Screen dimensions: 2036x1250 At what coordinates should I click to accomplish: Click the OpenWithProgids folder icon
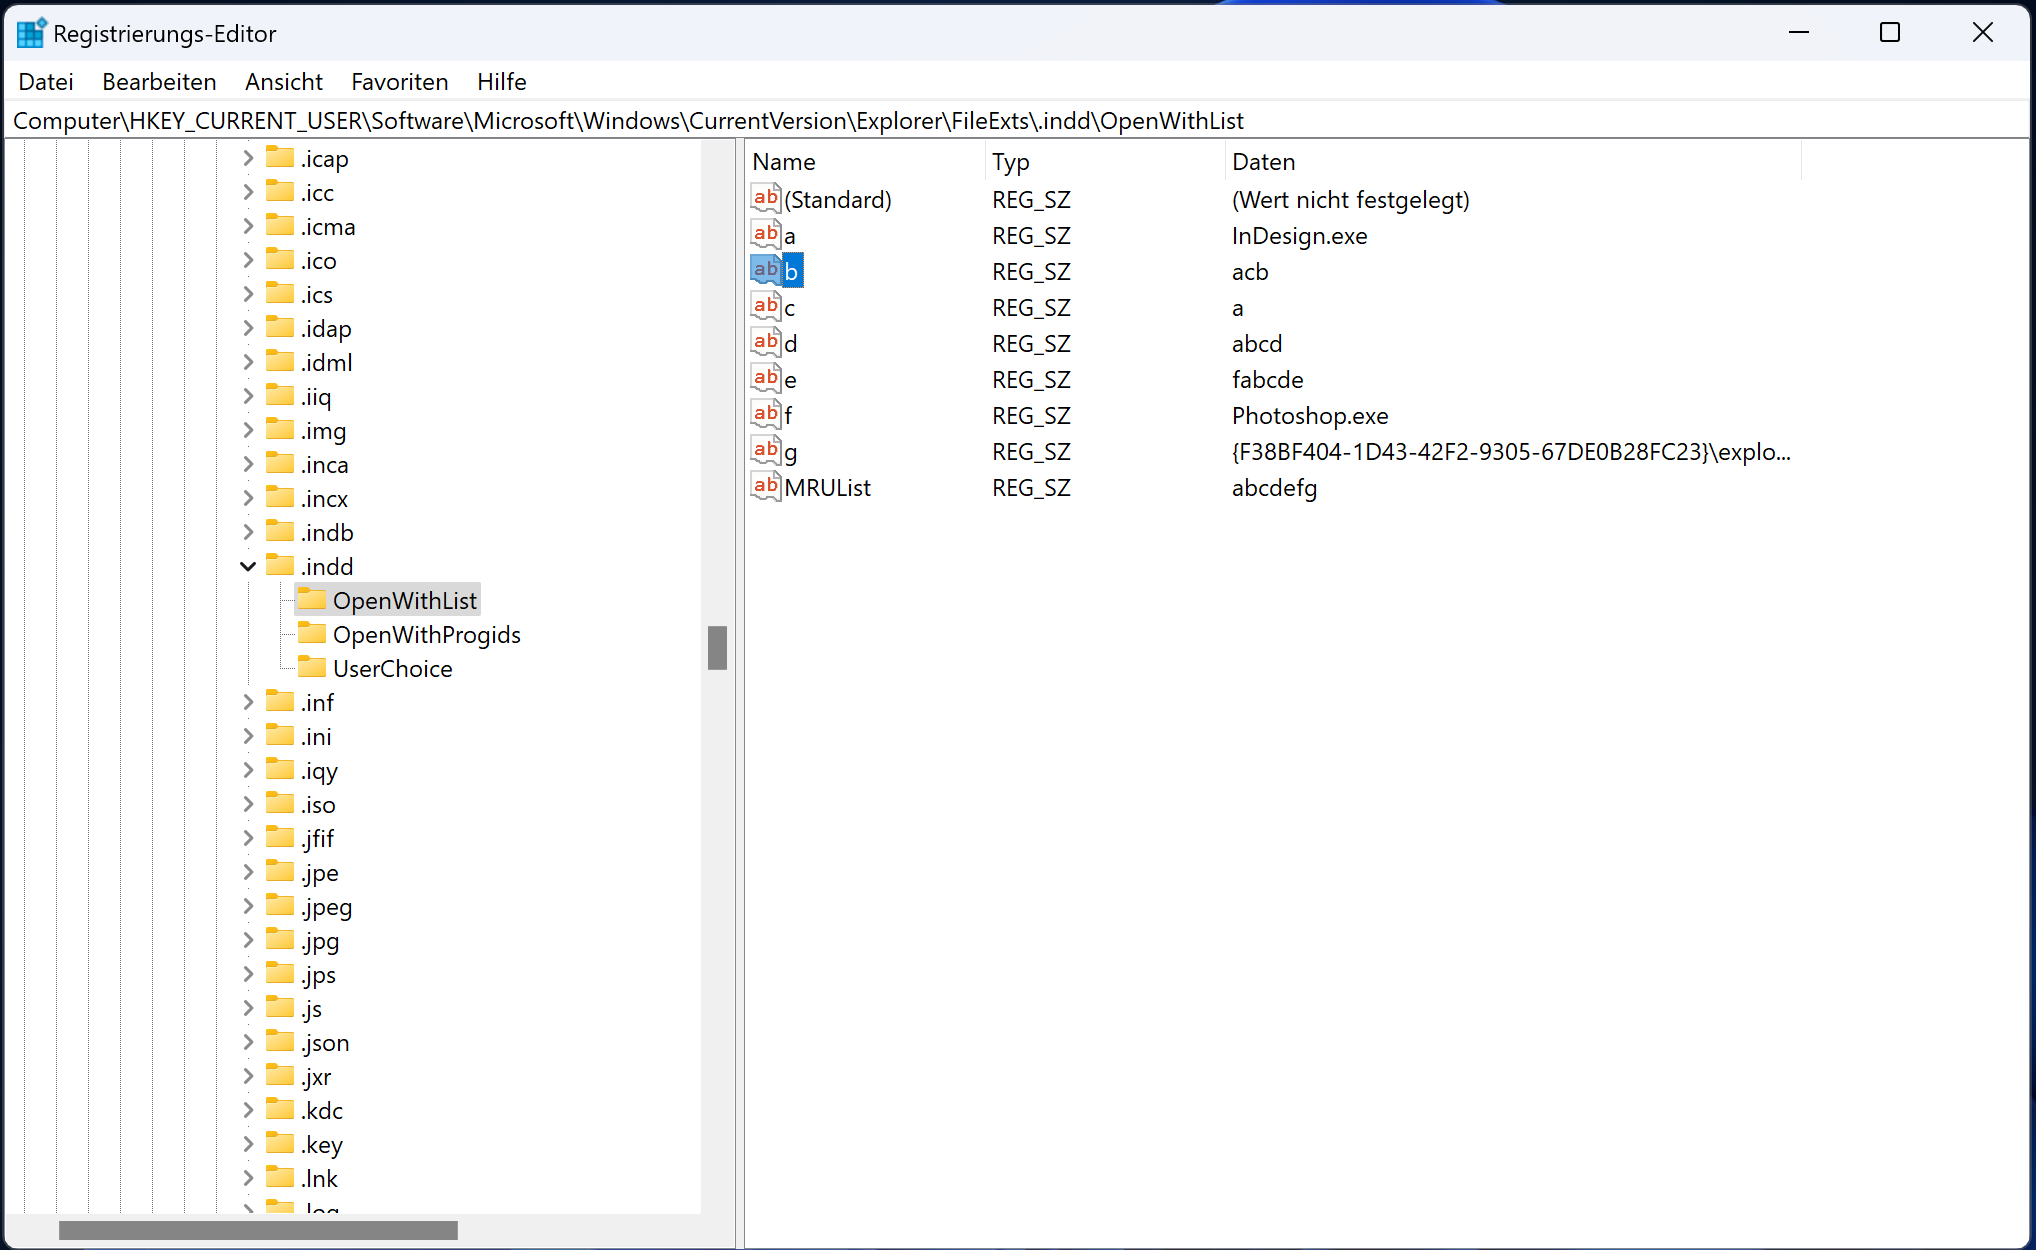311,633
